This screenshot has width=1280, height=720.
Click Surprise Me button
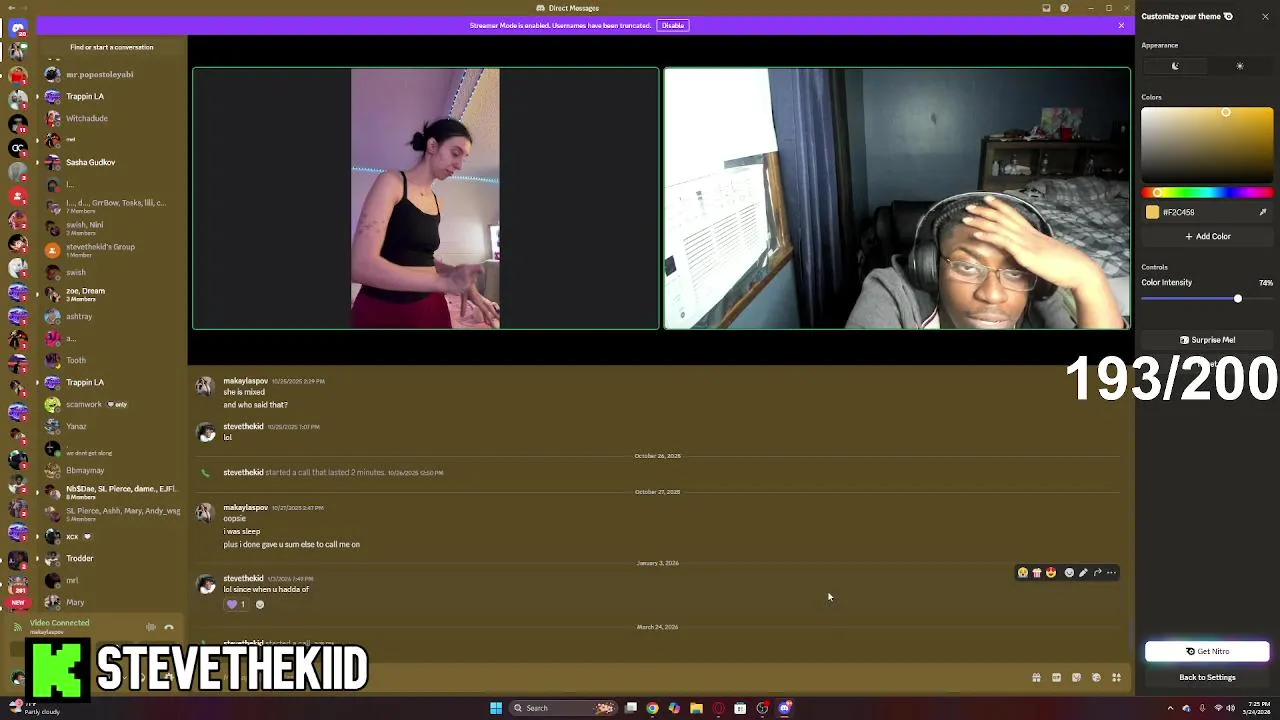tap(1207, 340)
